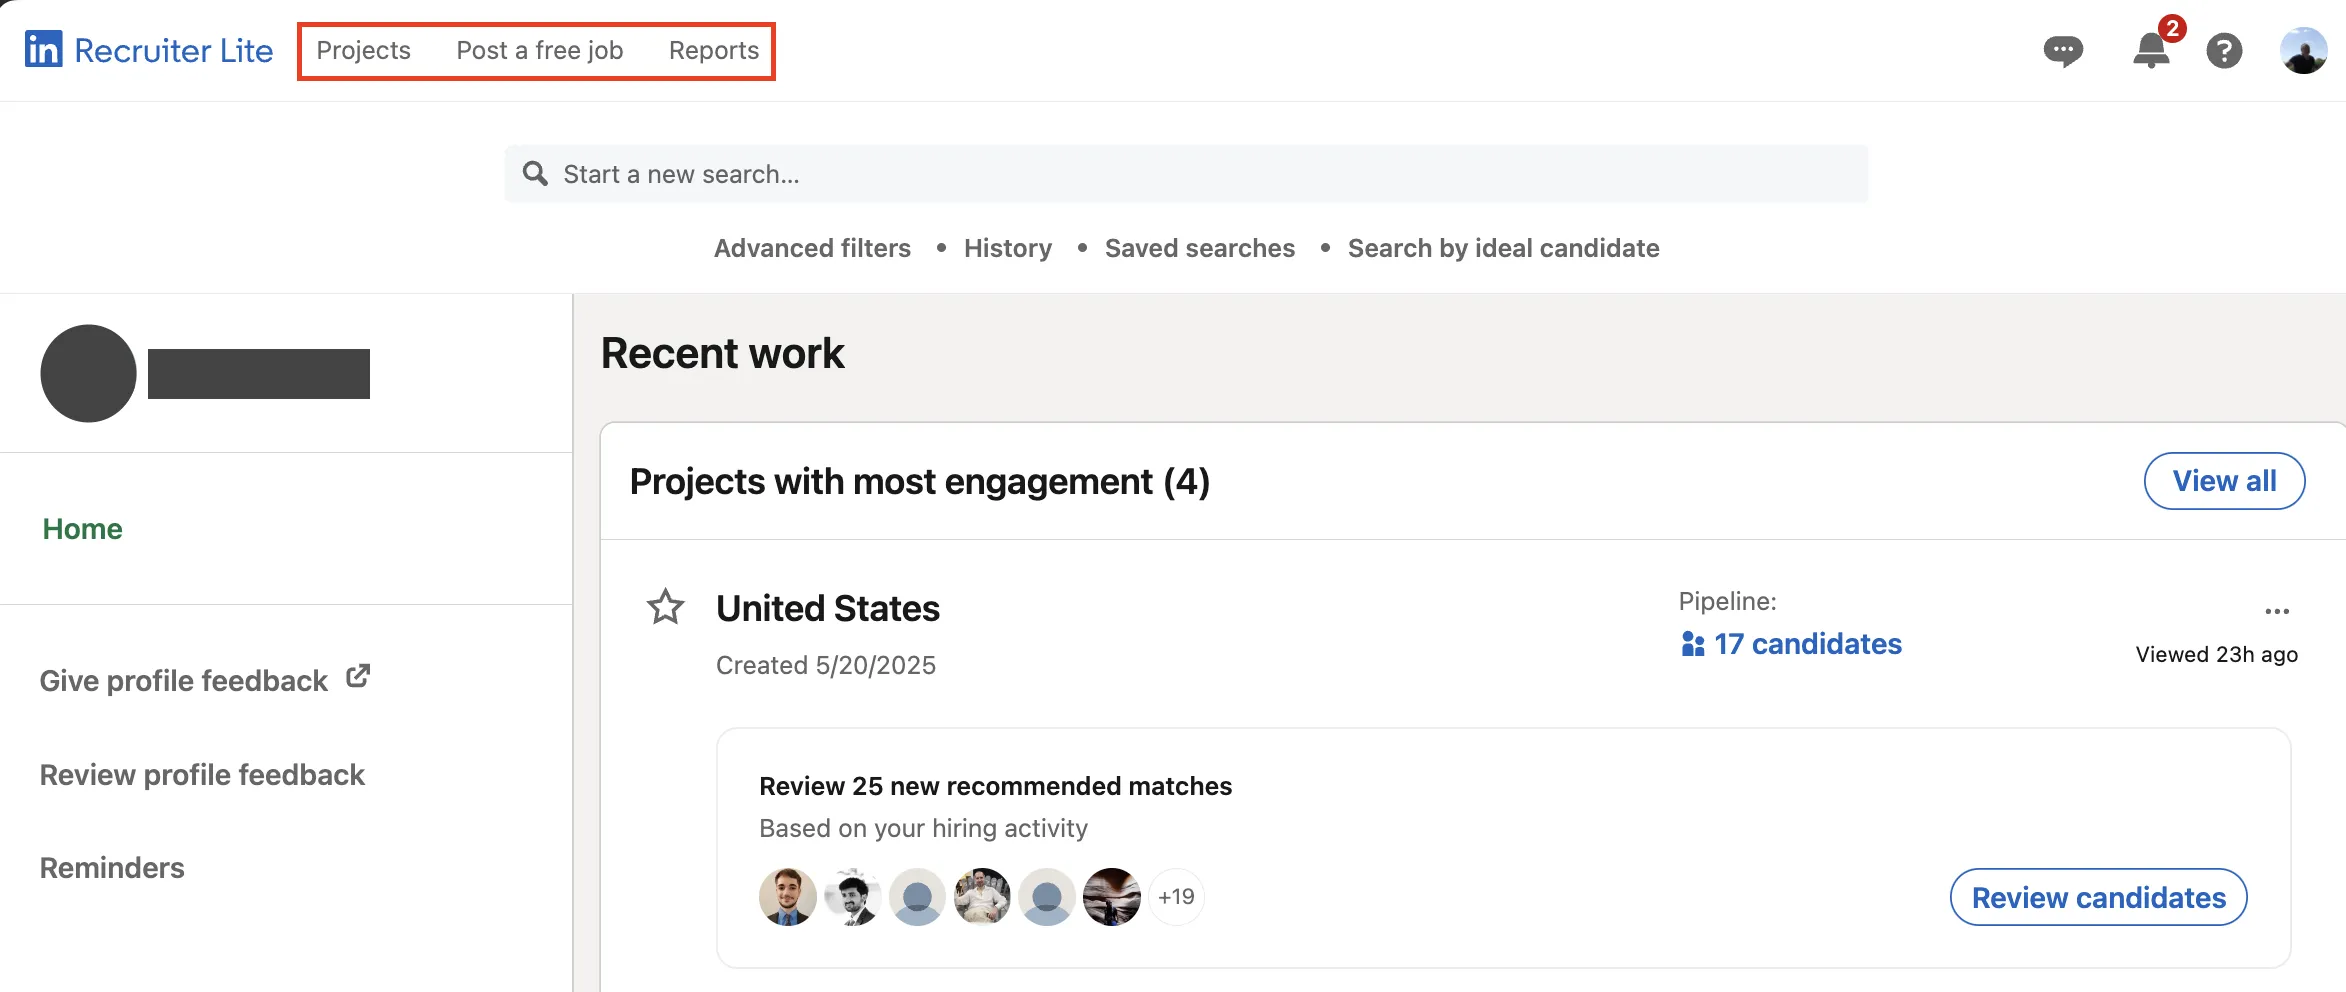Click Post a free job
Viewport: 2346px width, 992px height.
(539, 50)
